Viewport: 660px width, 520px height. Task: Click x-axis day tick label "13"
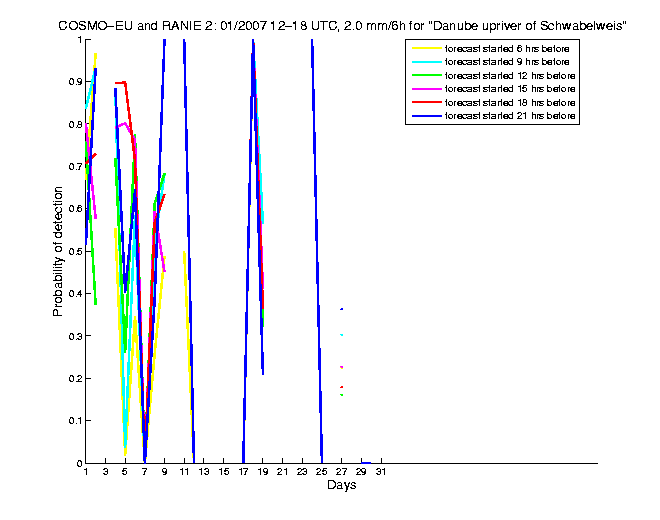(204, 472)
